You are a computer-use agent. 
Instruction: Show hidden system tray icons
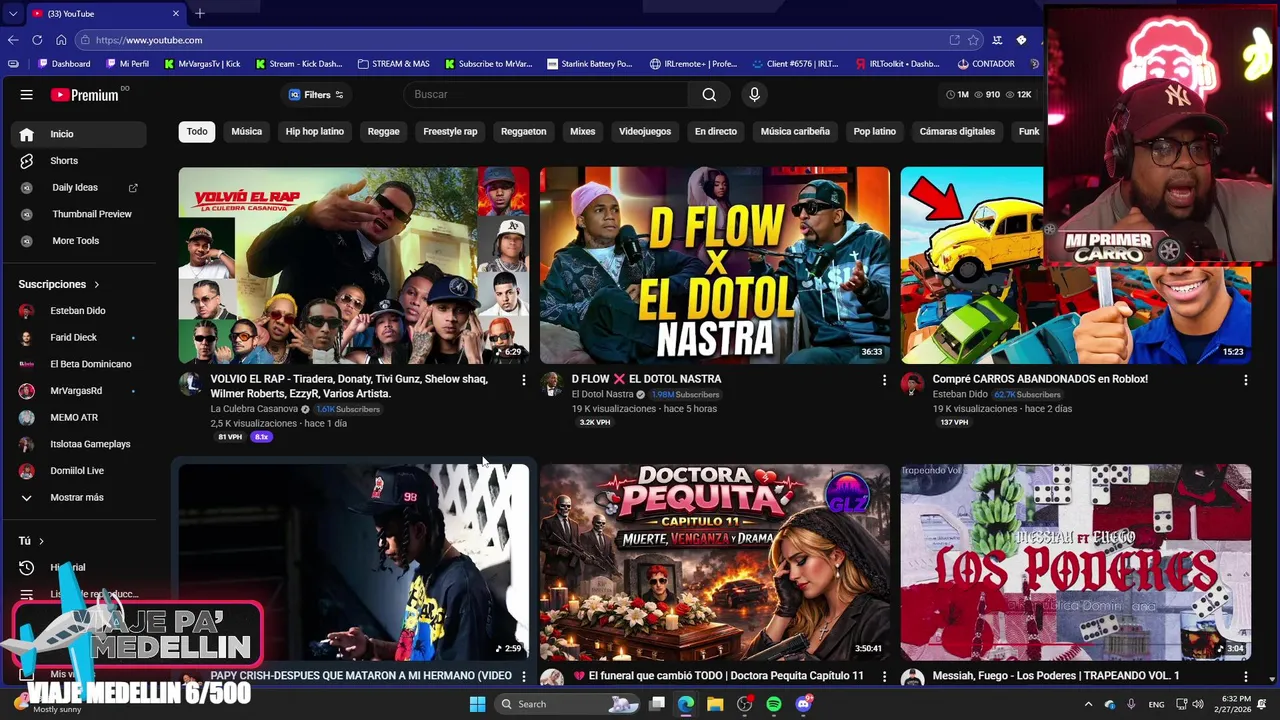[x=1088, y=704]
